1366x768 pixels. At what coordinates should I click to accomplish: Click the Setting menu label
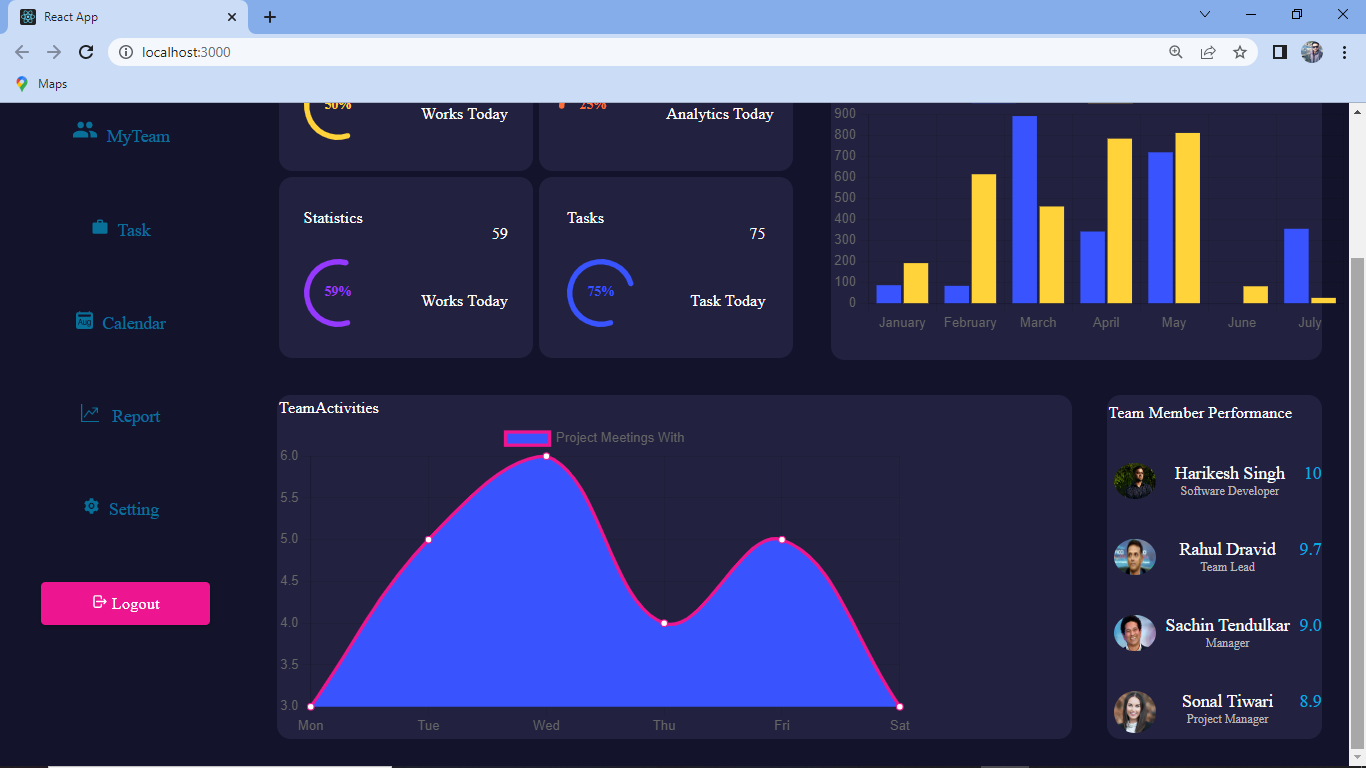pyautogui.click(x=134, y=509)
